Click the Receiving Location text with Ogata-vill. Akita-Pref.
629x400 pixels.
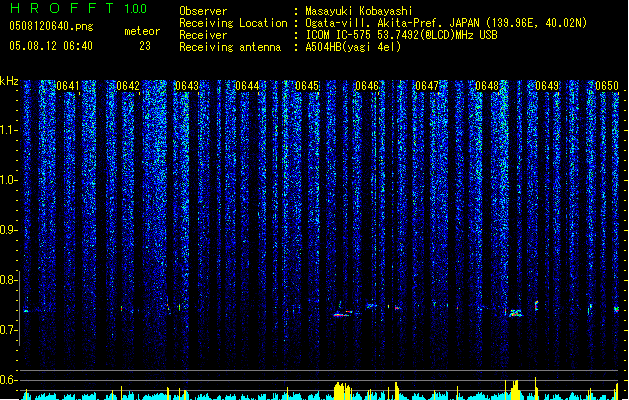446,23
